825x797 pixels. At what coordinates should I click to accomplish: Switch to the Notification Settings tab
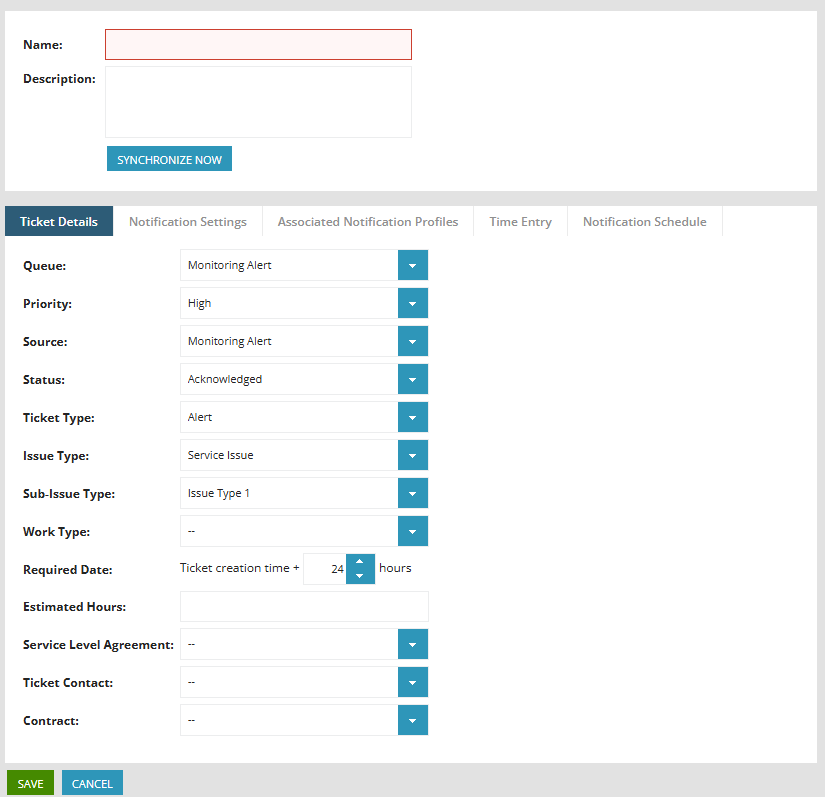tap(188, 222)
